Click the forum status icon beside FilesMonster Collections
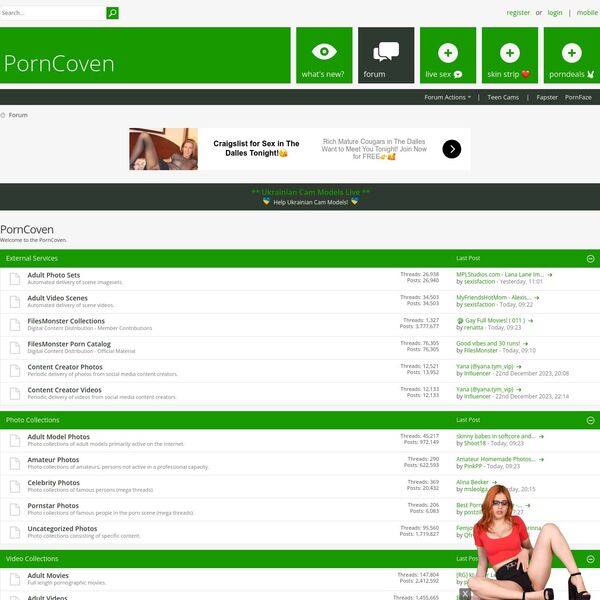The image size is (600, 600). (x=15, y=325)
